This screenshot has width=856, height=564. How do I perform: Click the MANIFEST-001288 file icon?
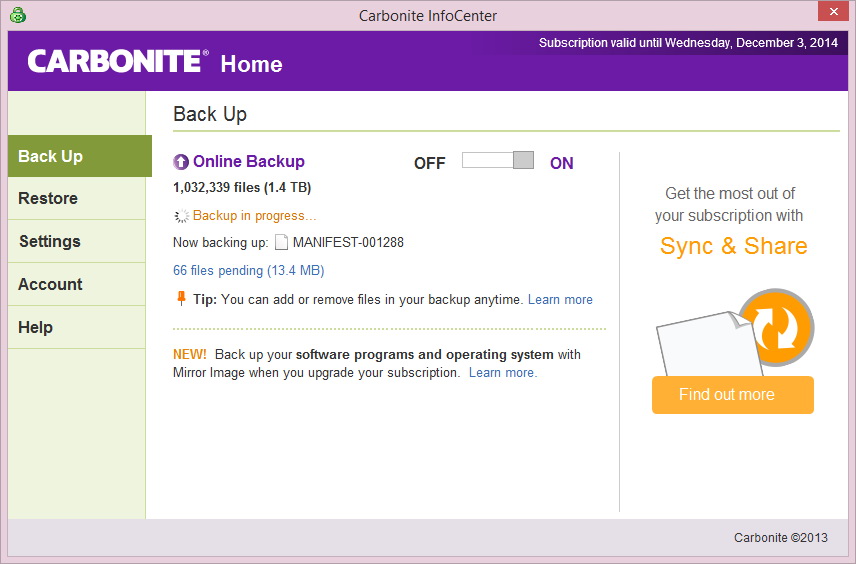[281, 242]
